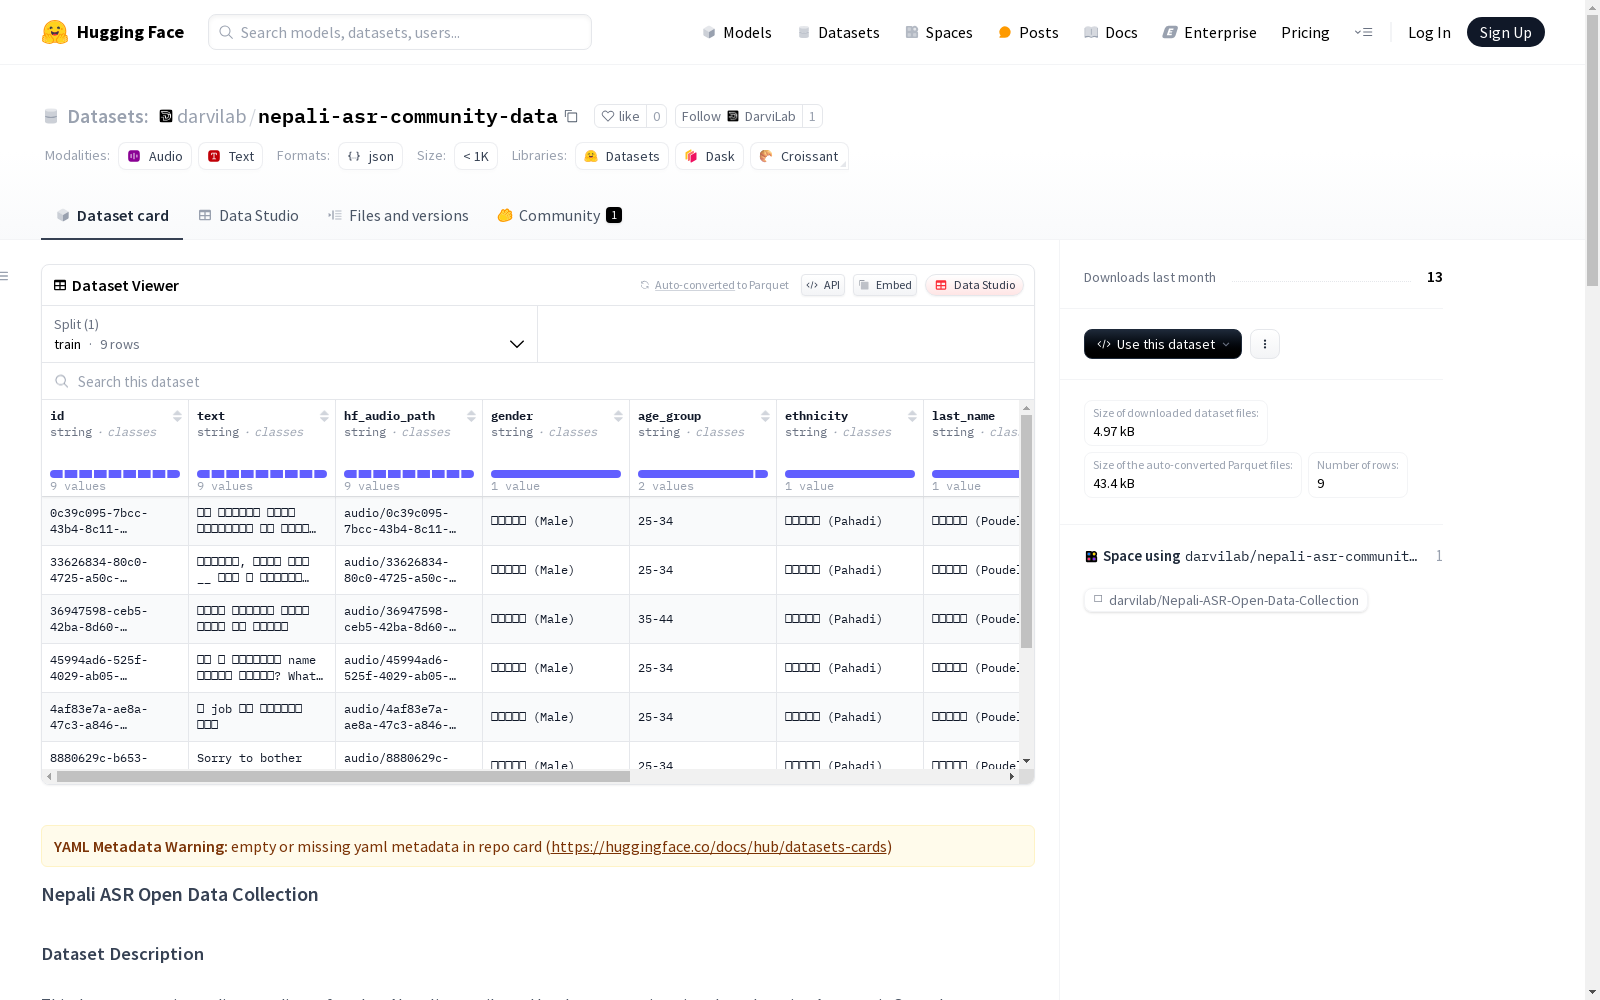Select the Croissant library tag
The height and width of the screenshot is (1000, 1600).
799,156
